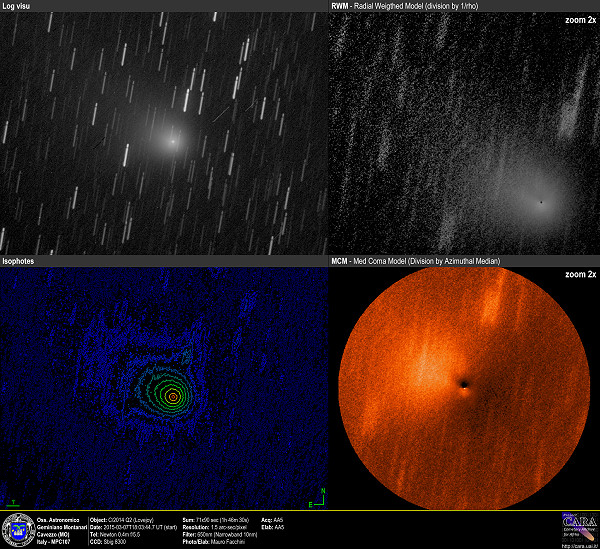Click the Elab: AA5 entry
This screenshot has height=549, width=600.
[x=272, y=527]
